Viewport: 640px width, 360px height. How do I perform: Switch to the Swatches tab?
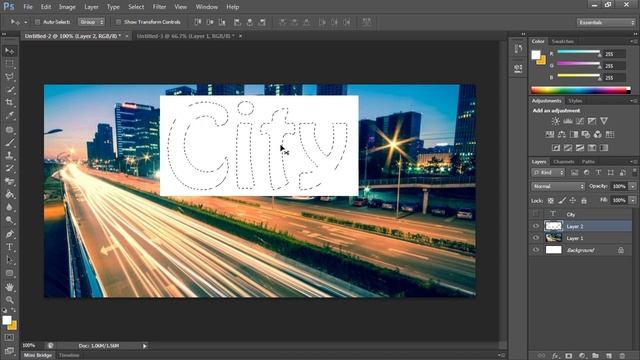coord(563,41)
